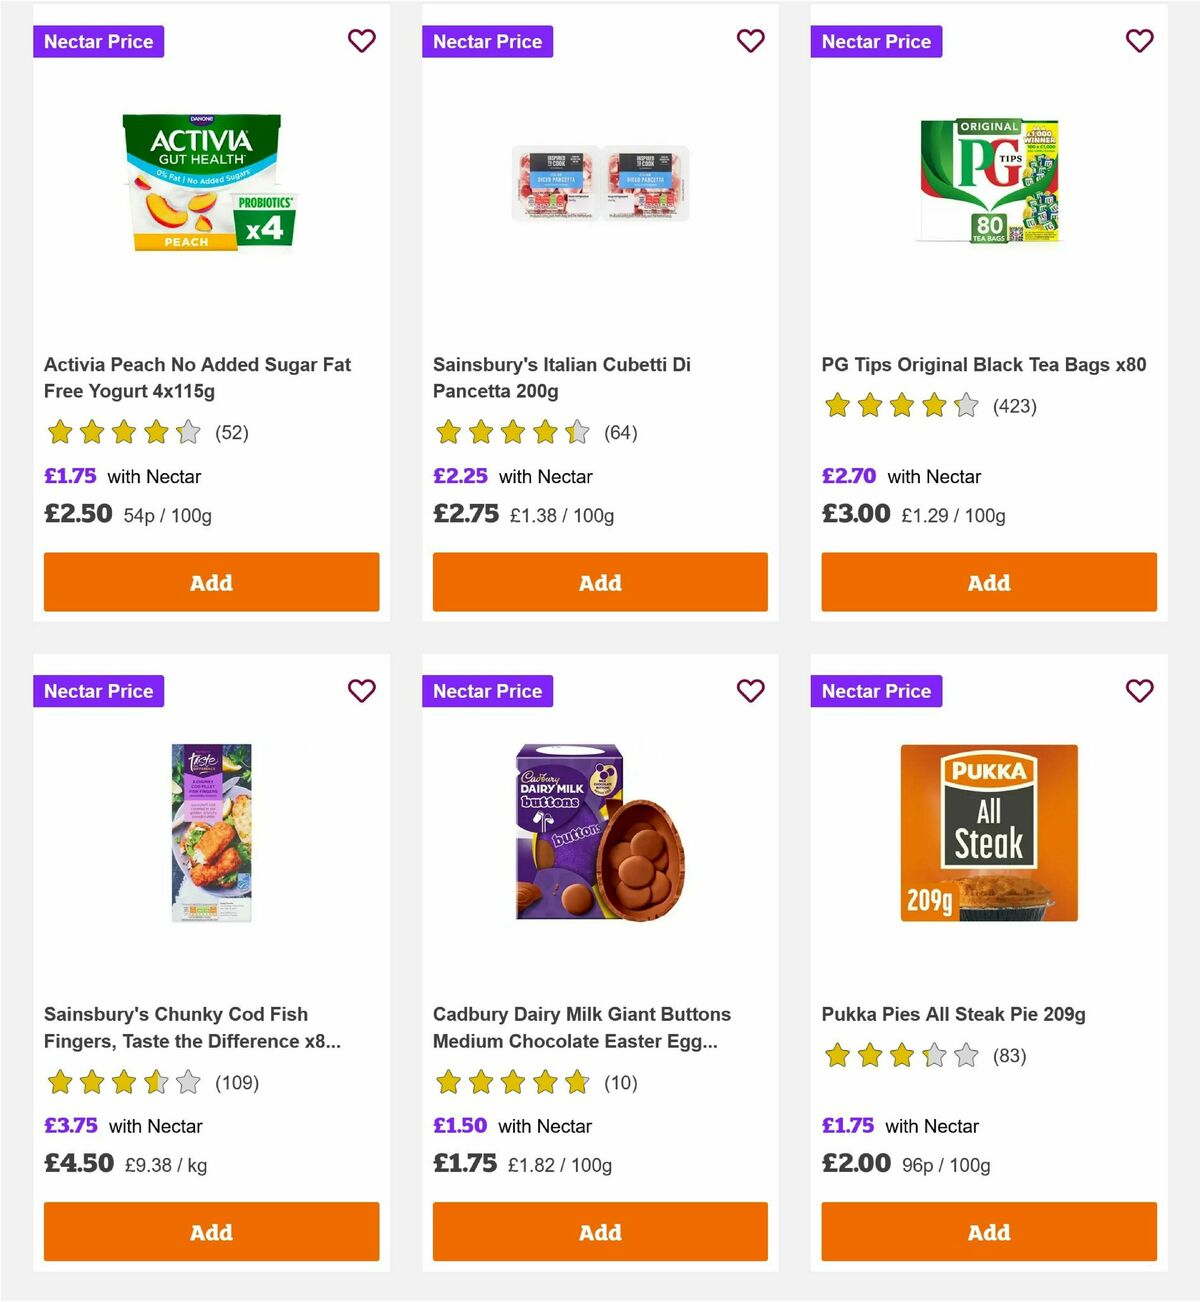Screen dimensions: 1200x1302
Task: Click the Nectar Price badge on PG Tips
Action: pos(876,41)
